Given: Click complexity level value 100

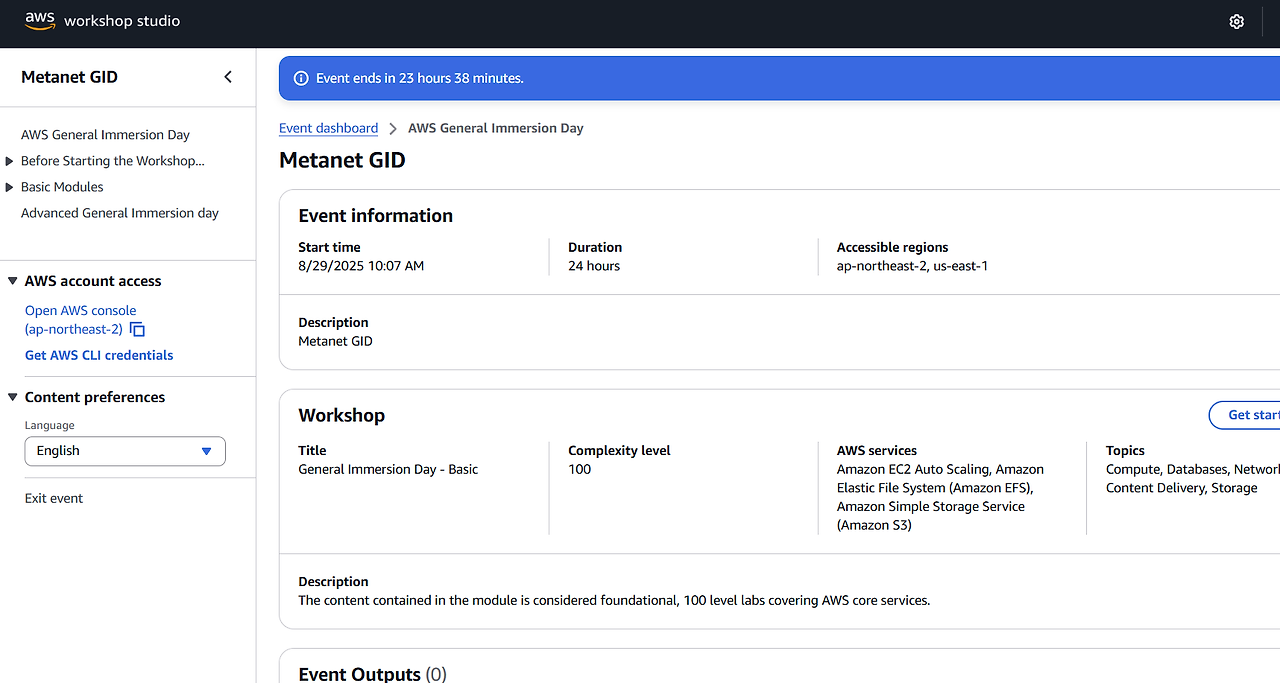Looking at the screenshot, I should tap(580, 469).
